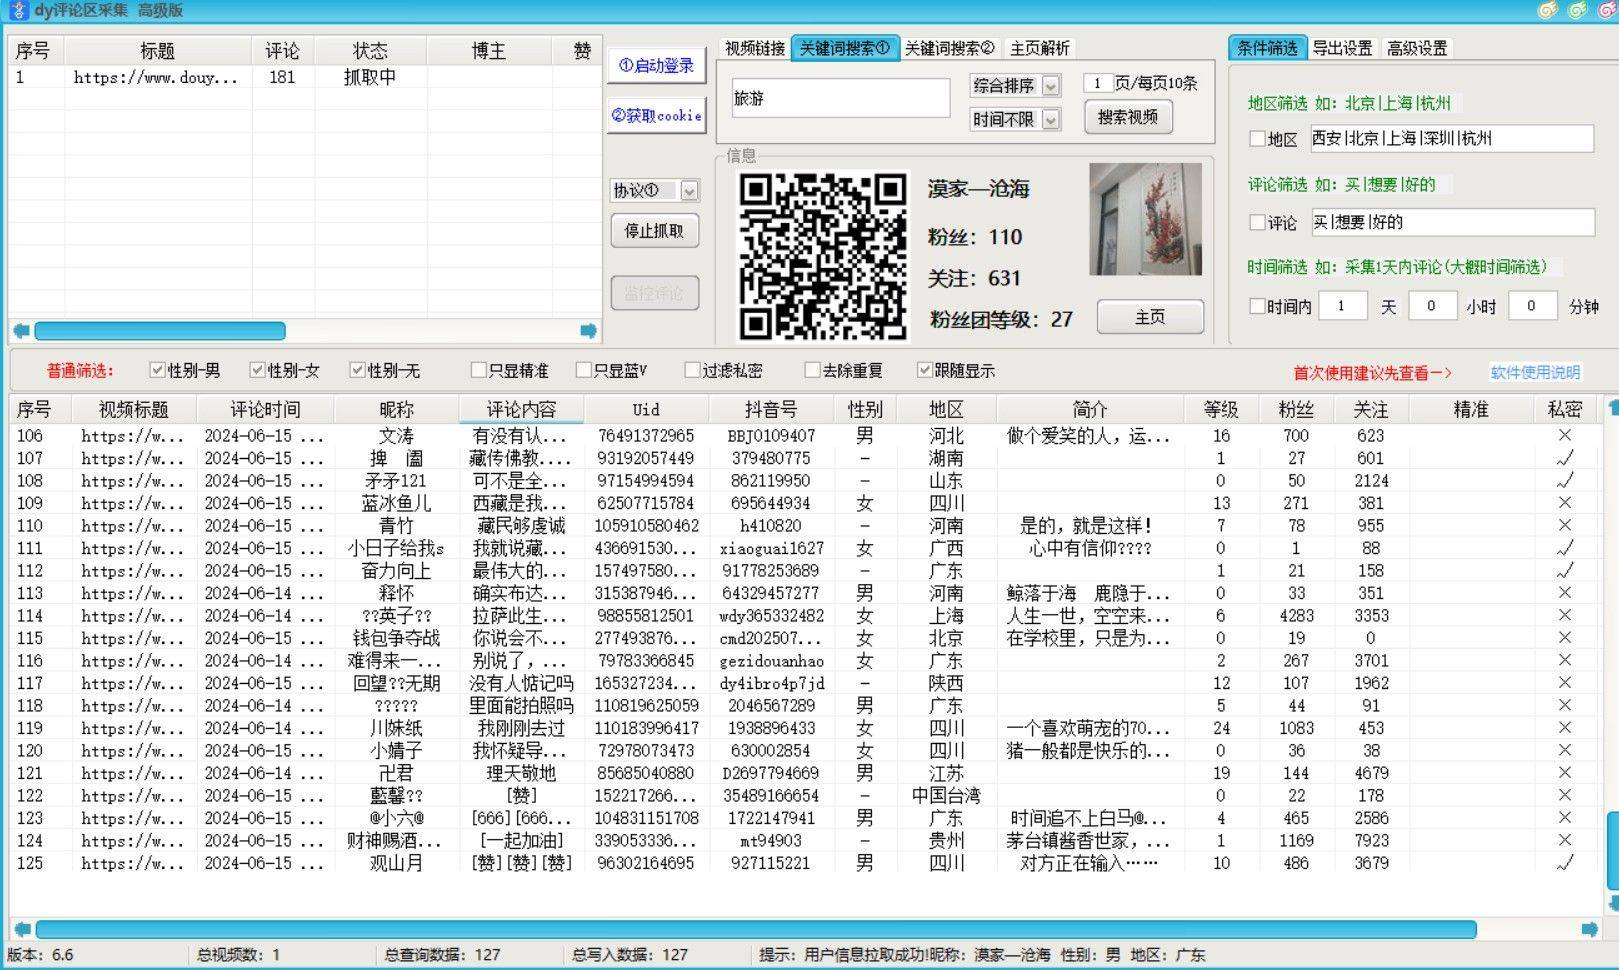Click 搜索视频 button
Image resolution: width=1619 pixels, height=970 pixels.
pyautogui.click(x=1128, y=118)
